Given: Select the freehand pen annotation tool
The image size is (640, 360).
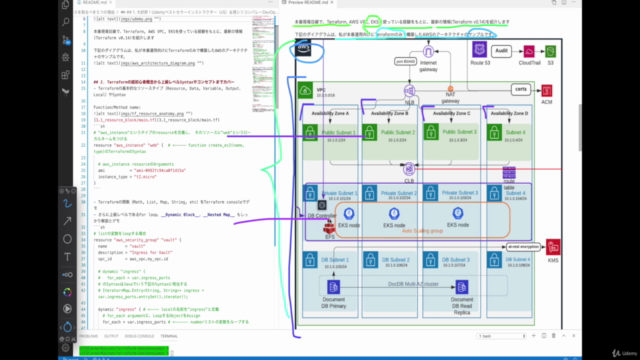Looking at the screenshot, I should tap(67, 204).
